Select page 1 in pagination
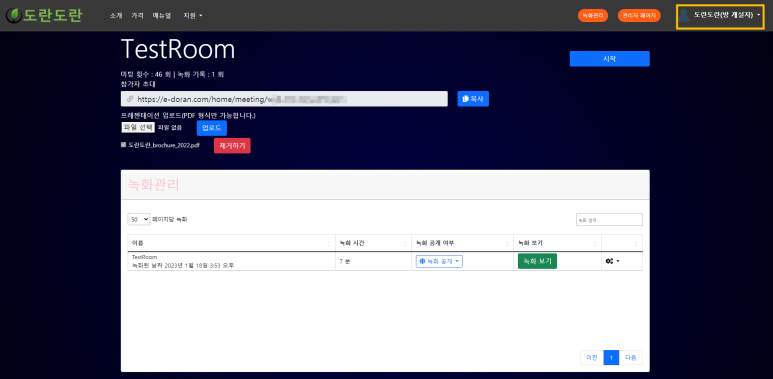This screenshot has height=379, width=773. pyautogui.click(x=611, y=358)
